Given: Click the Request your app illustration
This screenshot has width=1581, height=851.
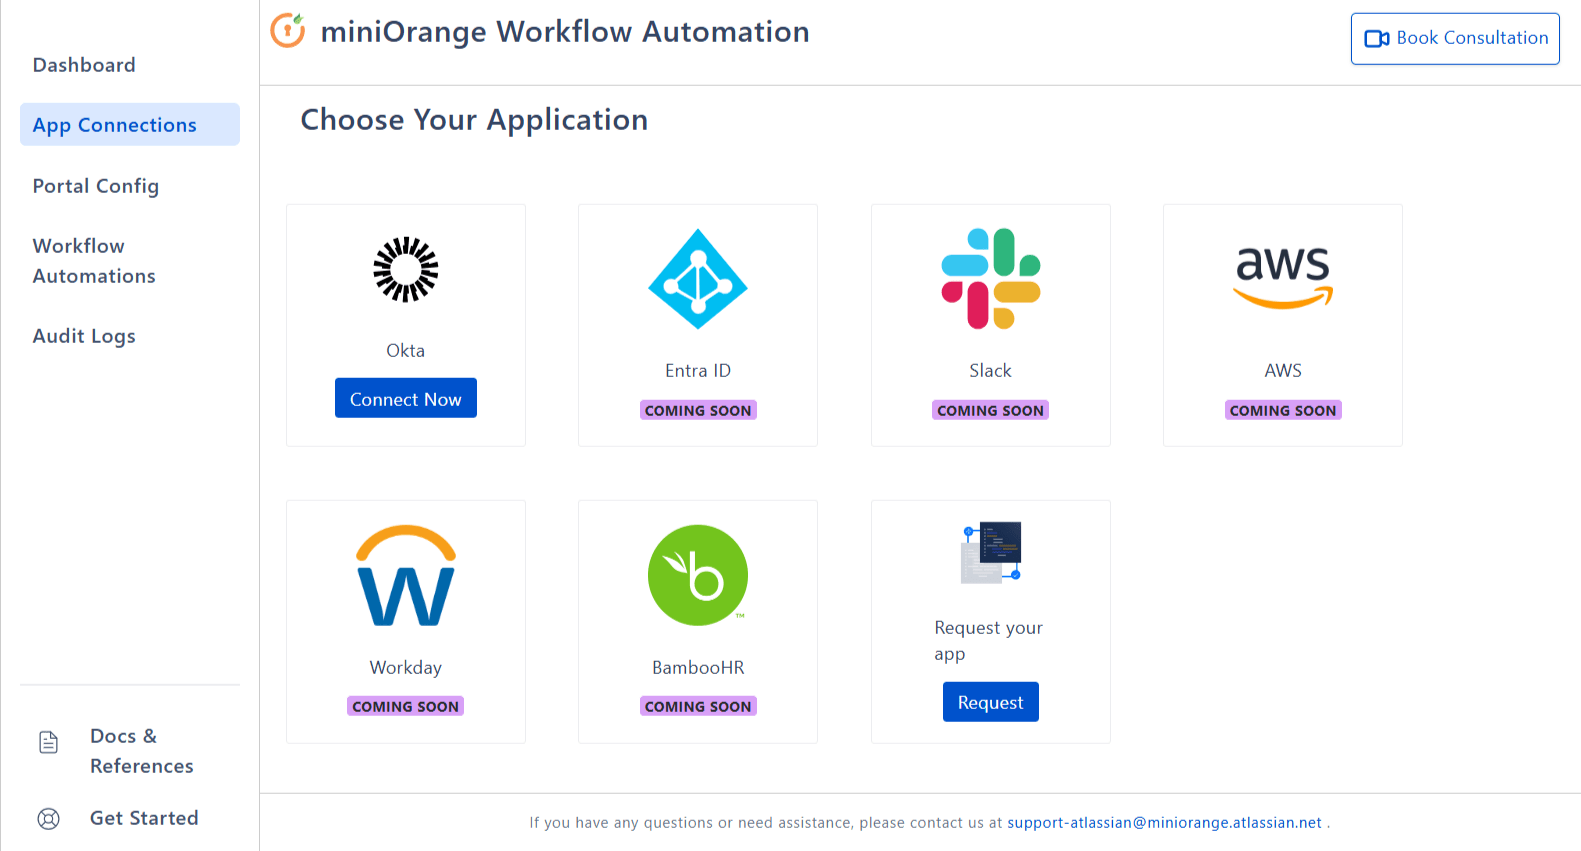Looking at the screenshot, I should pyautogui.click(x=991, y=552).
